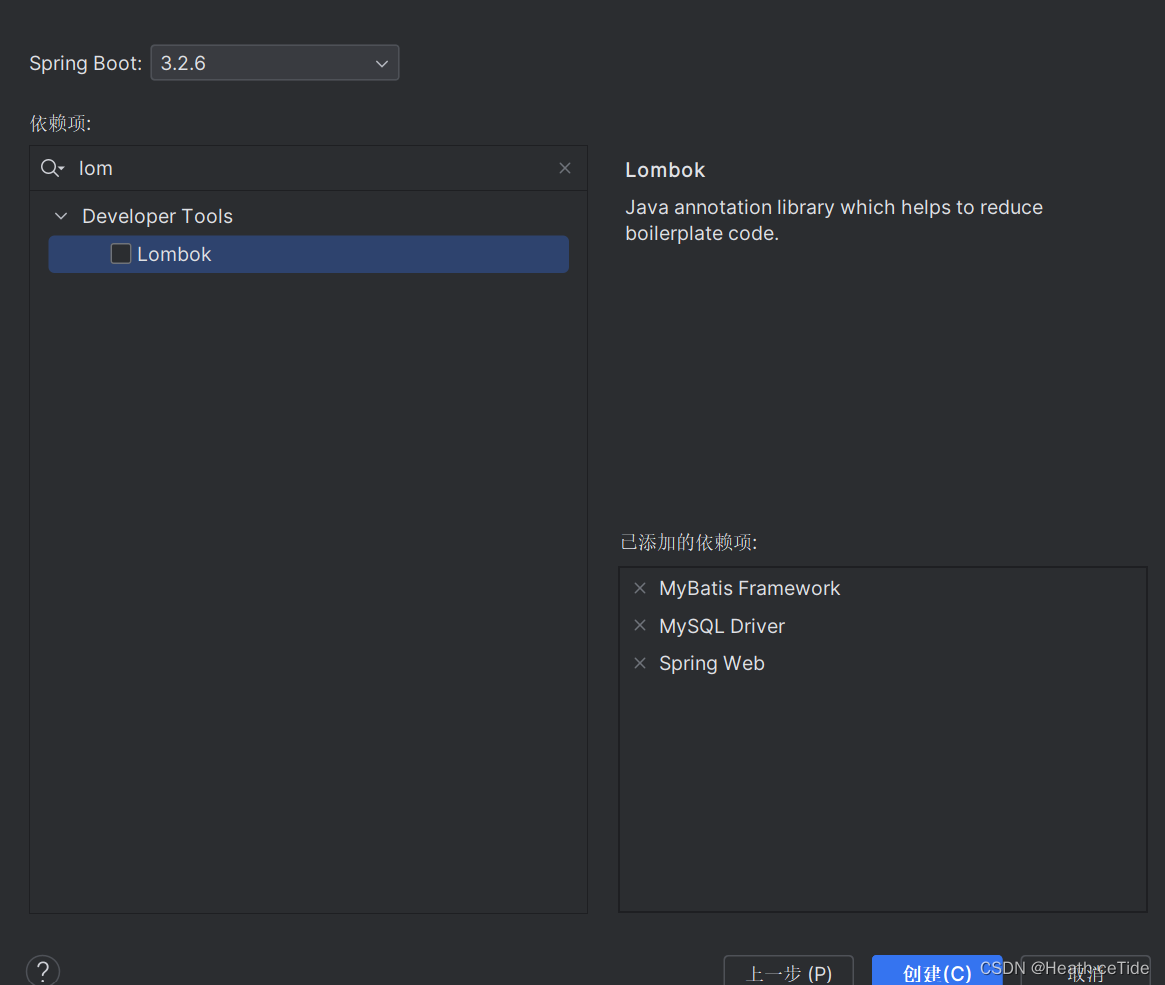The image size is (1165, 985).
Task: Click the search magnifier icon in dependencies
Action: click(x=52, y=169)
